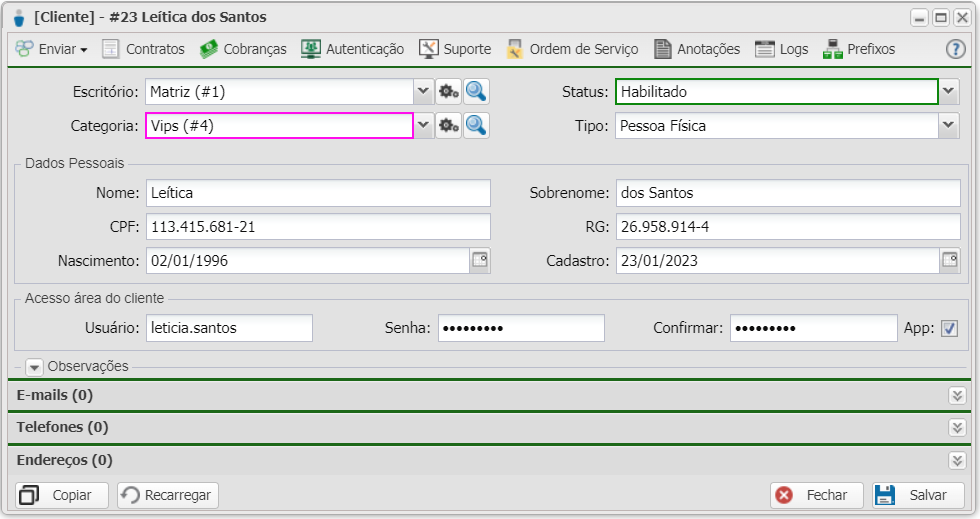The image size is (980, 519).
Task: Open the Tipo dropdown list
Action: point(949,126)
